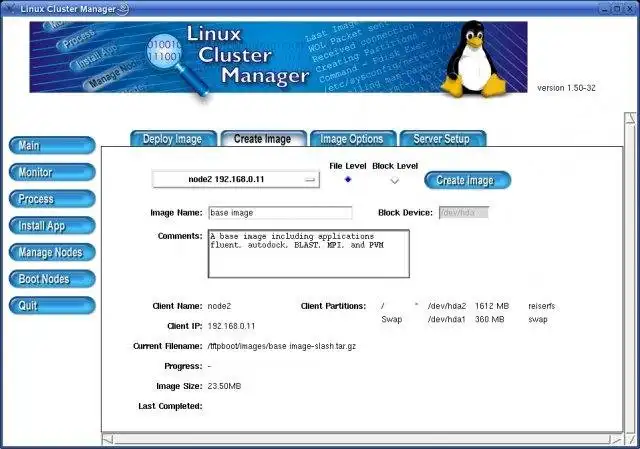This screenshot has width=640, height=449.
Task: Click the Client Name value node2
Action: 219,306
